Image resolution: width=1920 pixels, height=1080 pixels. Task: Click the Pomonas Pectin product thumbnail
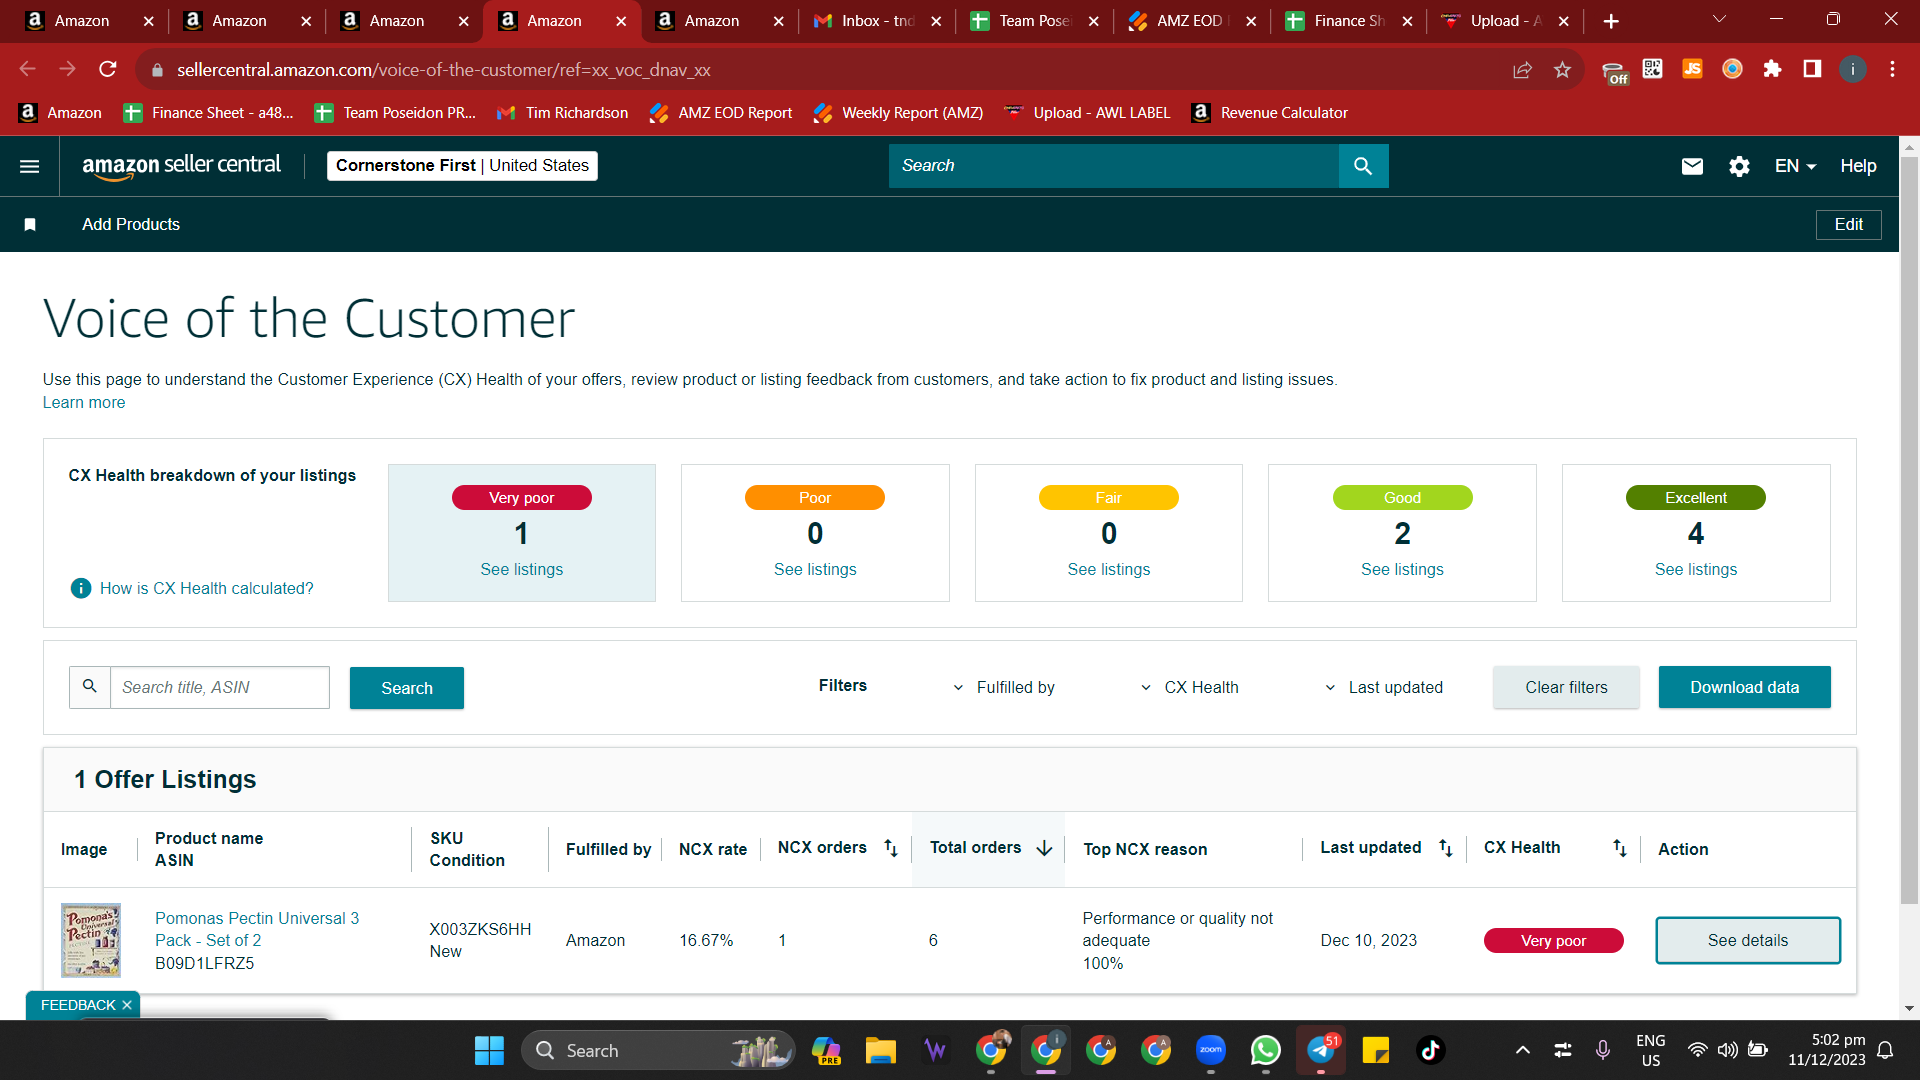(91, 941)
